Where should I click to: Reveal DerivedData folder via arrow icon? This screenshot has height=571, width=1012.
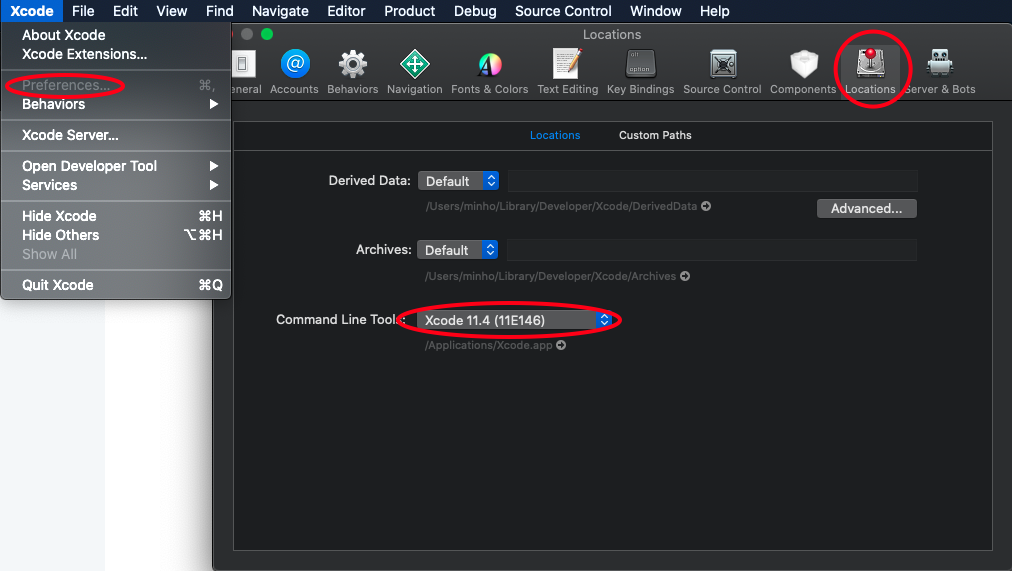[x=706, y=206]
